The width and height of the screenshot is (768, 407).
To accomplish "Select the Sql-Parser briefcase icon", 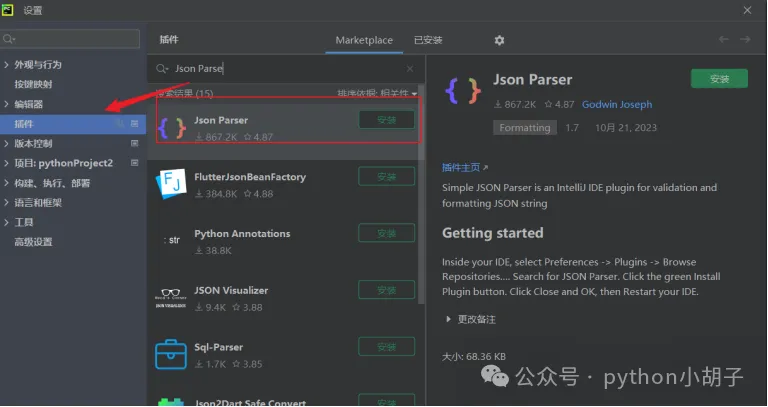I will click(x=171, y=354).
